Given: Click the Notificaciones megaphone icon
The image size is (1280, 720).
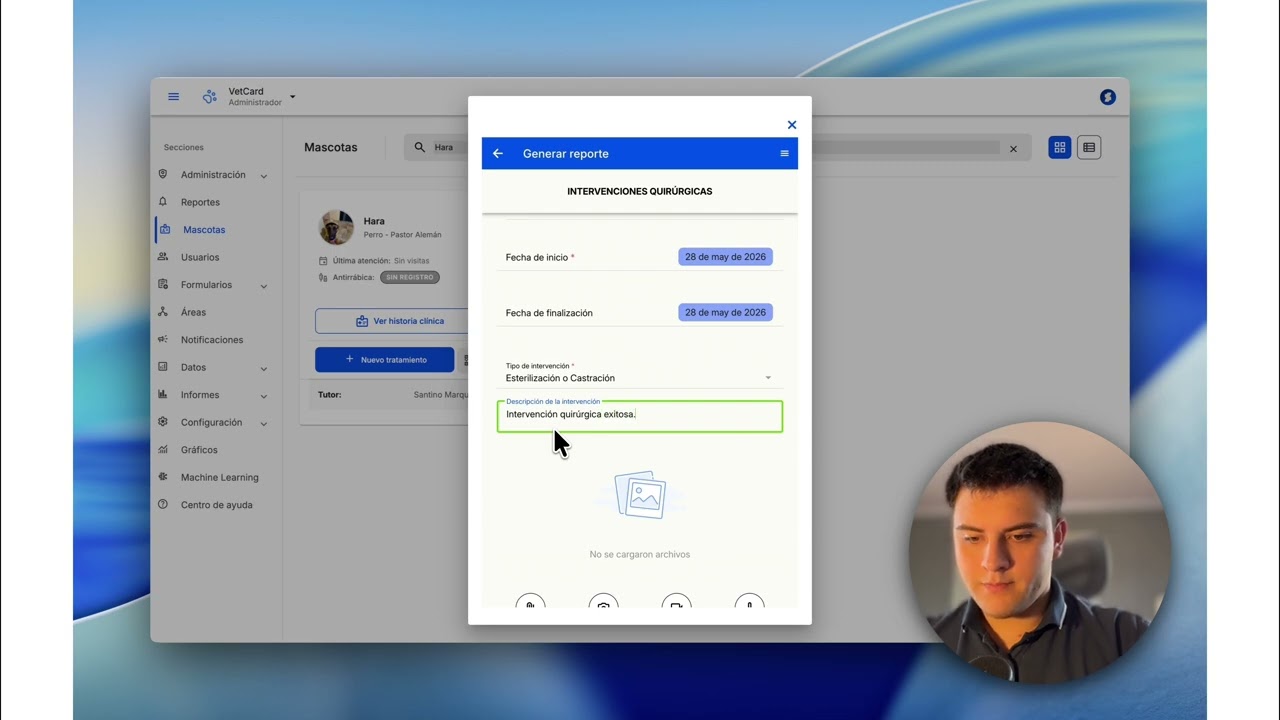Looking at the screenshot, I should tap(163, 340).
